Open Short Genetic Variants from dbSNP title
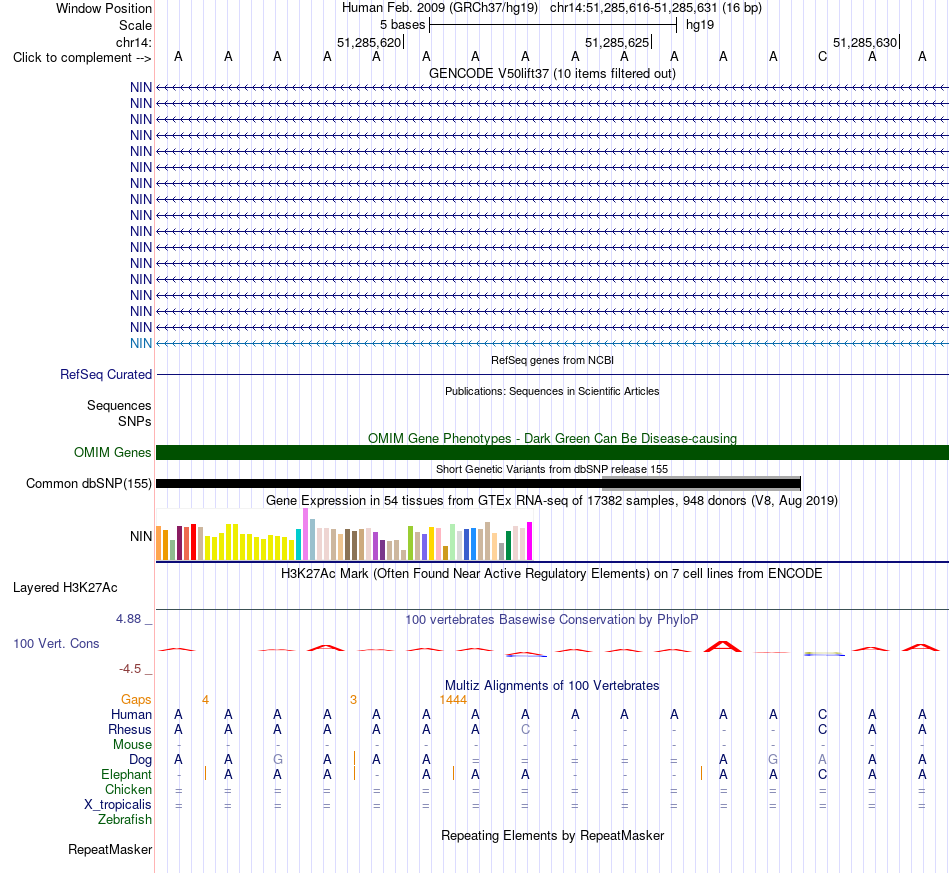Image resolution: width=950 pixels, height=873 pixels. coord(552,469)
